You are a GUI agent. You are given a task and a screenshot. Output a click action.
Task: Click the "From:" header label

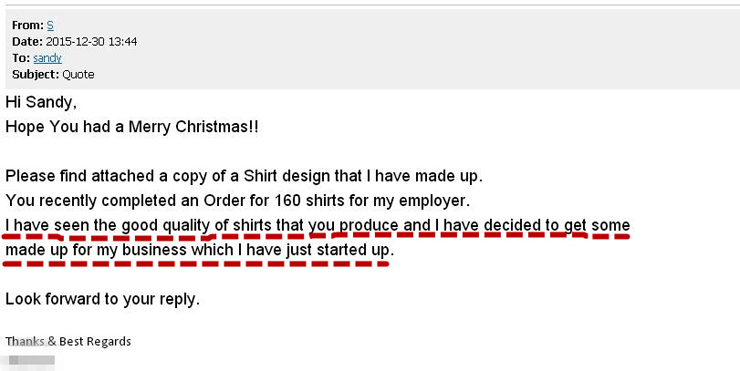pyautogui.click(x=28, y=25)
